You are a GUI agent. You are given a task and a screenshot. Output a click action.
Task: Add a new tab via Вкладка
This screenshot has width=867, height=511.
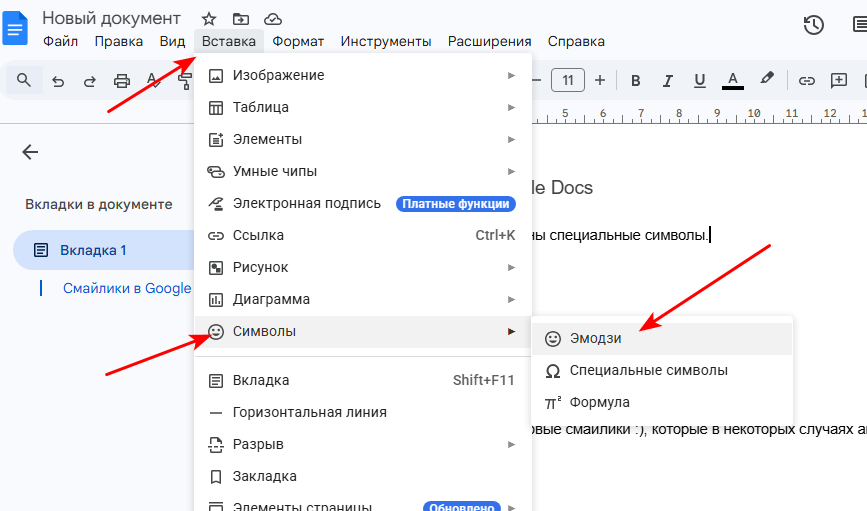coord(363,380)
